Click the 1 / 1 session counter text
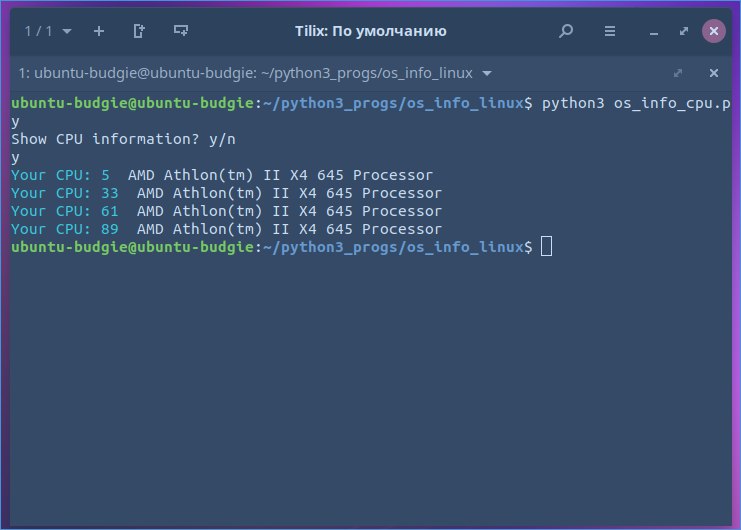Viewport: 741px width, 530px height. 37,31
